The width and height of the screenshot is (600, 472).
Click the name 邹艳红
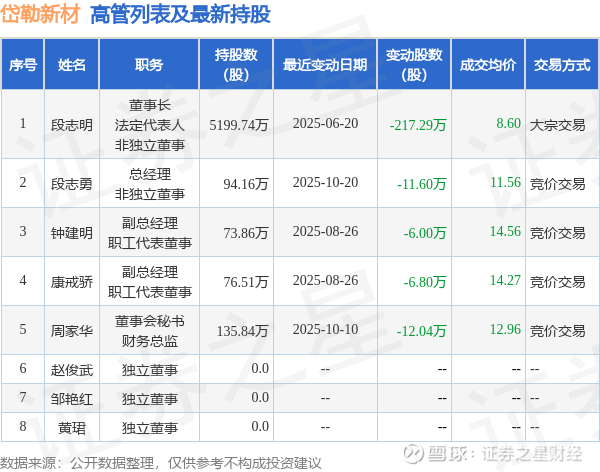[72, 399]
